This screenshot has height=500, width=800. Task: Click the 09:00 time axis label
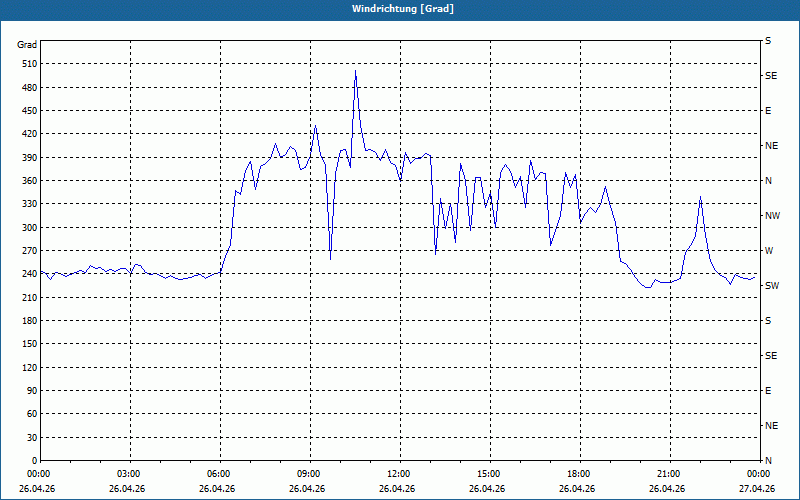point(309,474)
